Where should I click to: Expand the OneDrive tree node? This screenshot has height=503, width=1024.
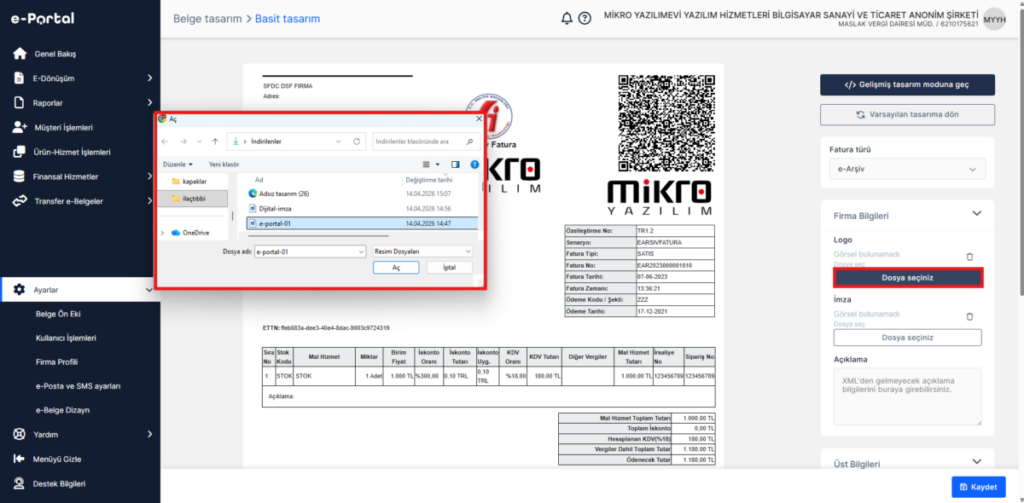click(163, 233)
